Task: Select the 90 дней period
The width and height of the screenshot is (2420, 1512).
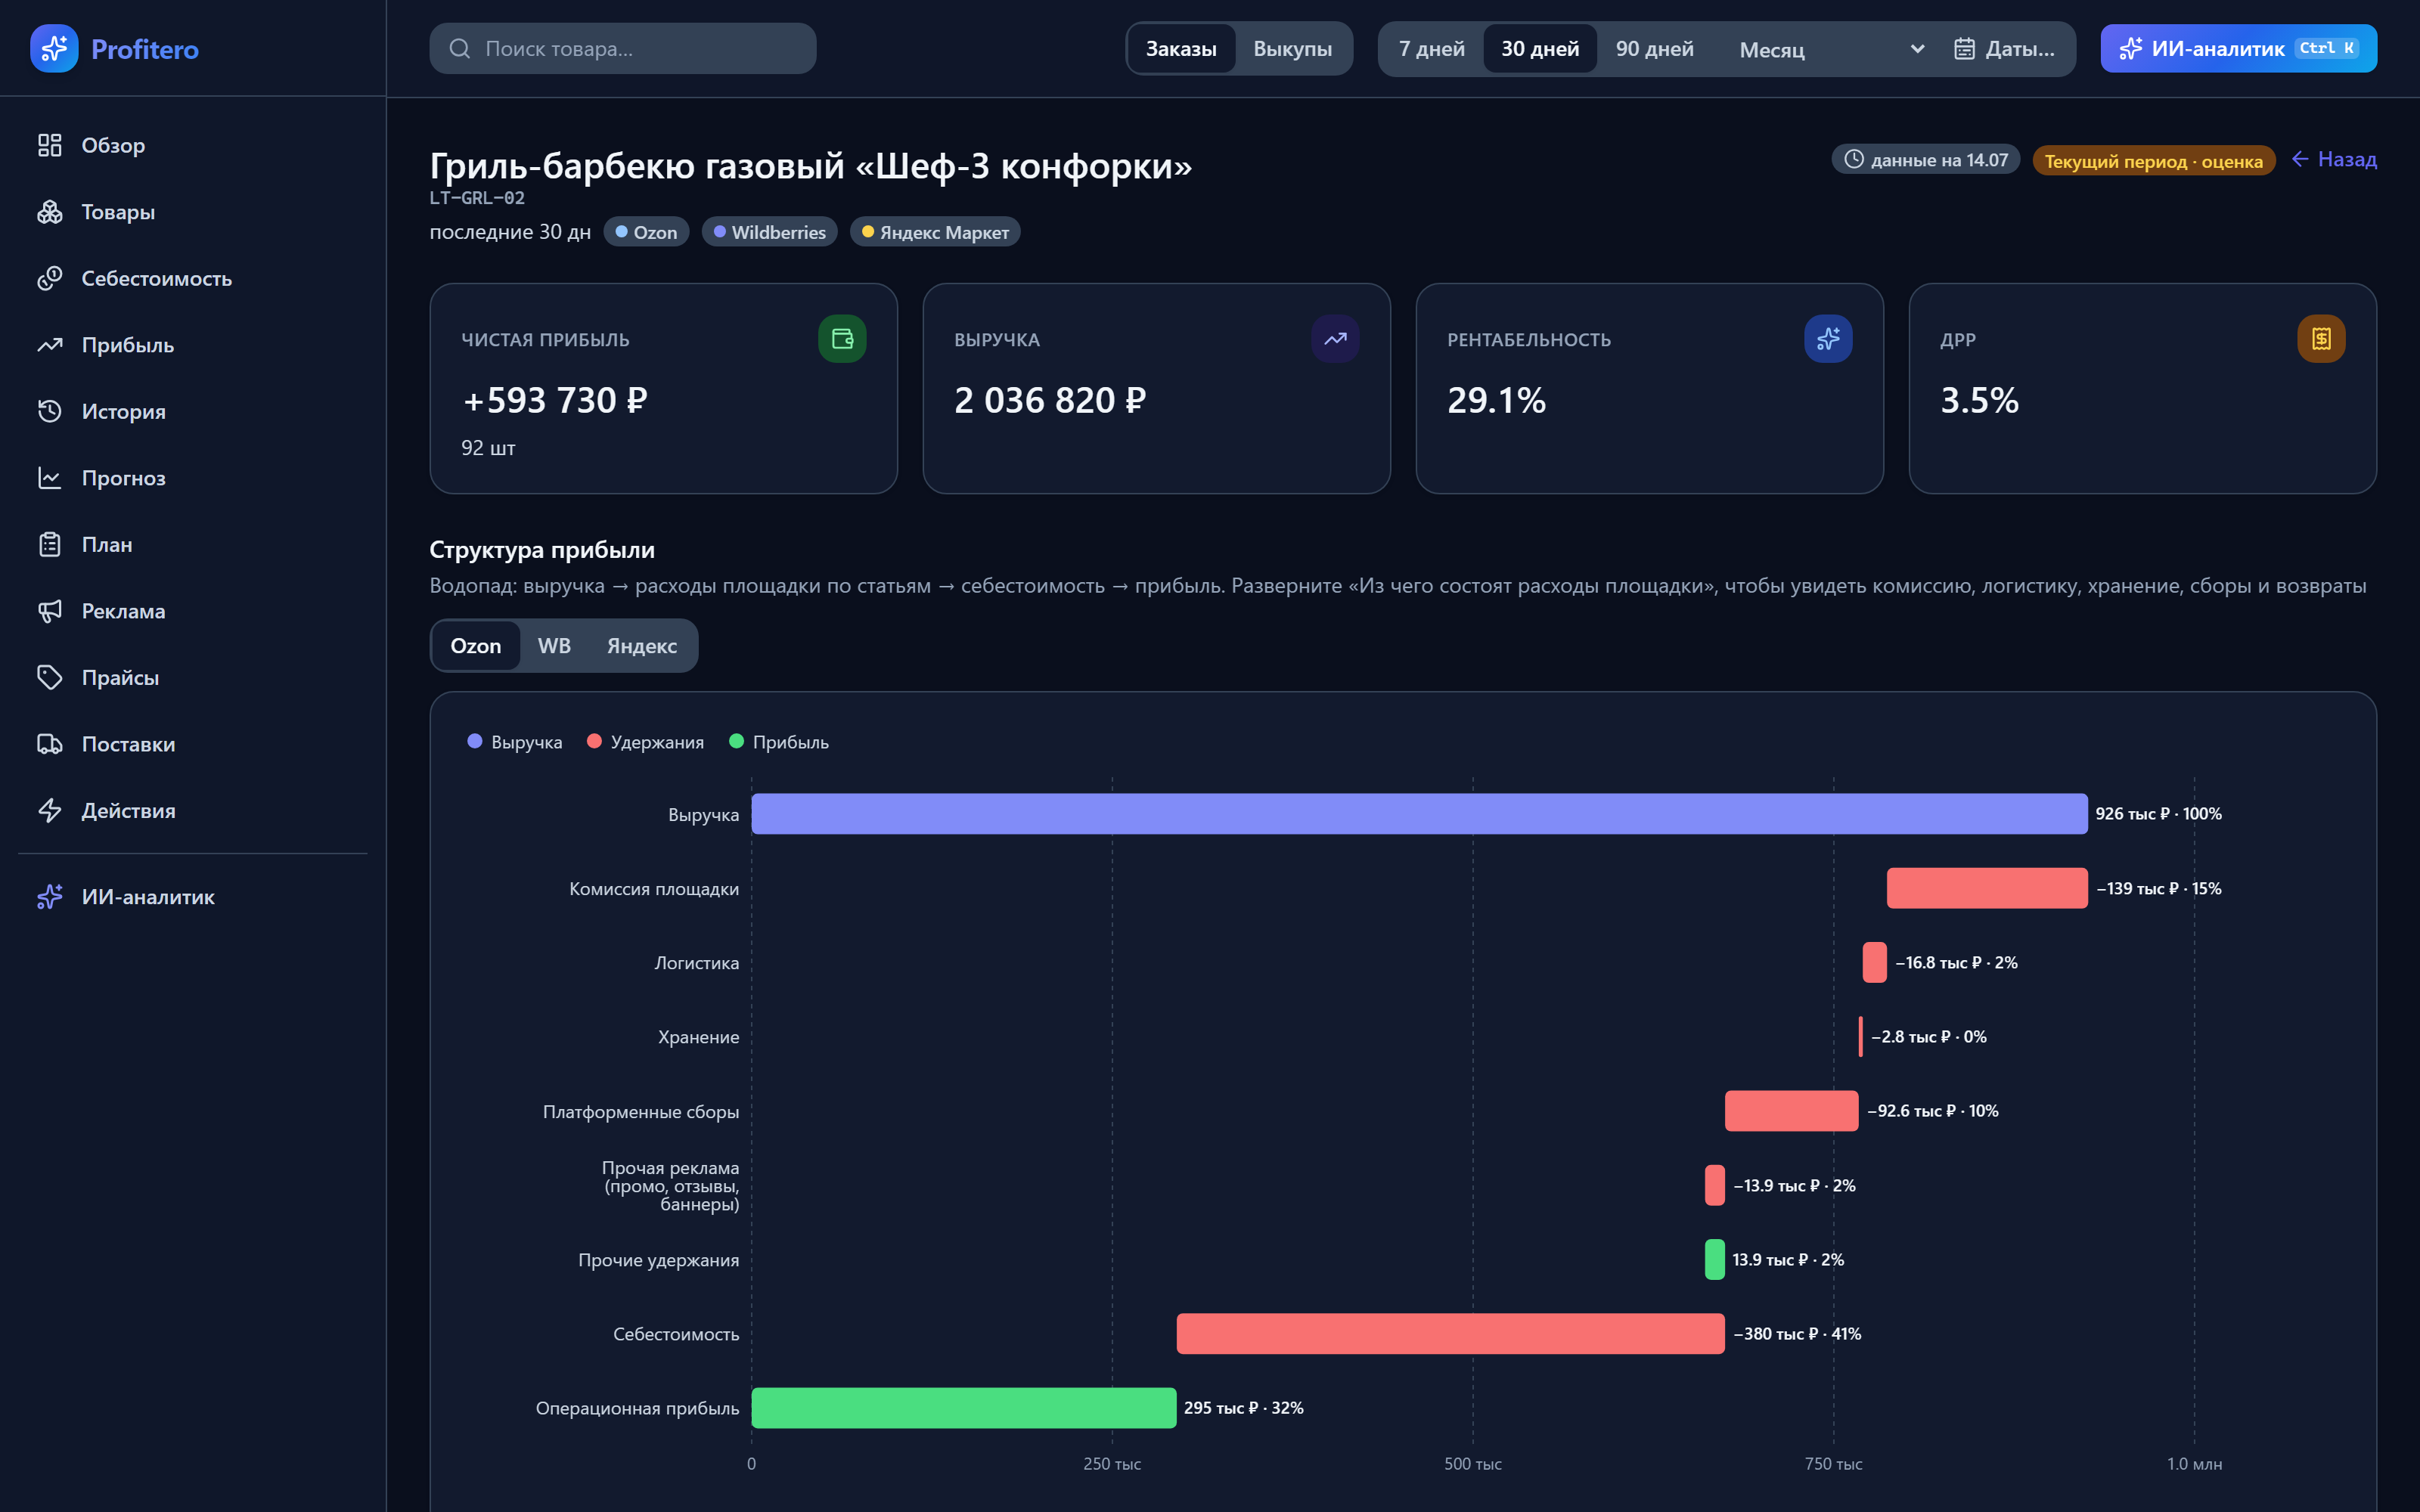Action: tap(1654, 48)
